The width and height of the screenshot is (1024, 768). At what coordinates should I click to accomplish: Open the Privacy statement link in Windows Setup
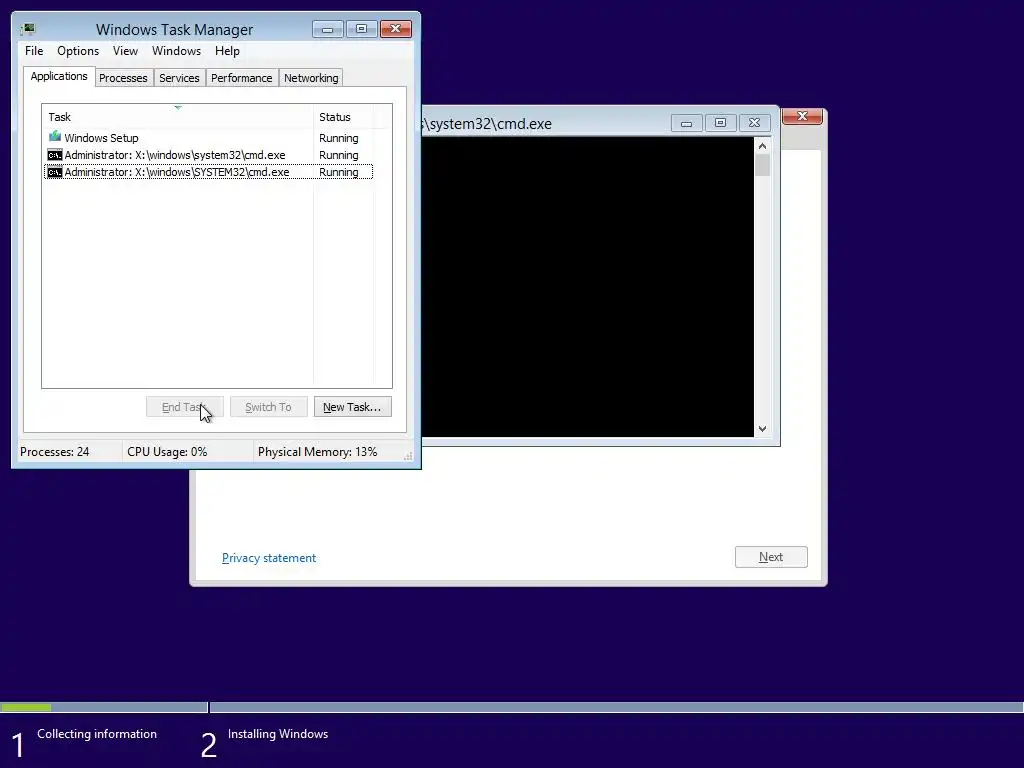tap(269, 558)
